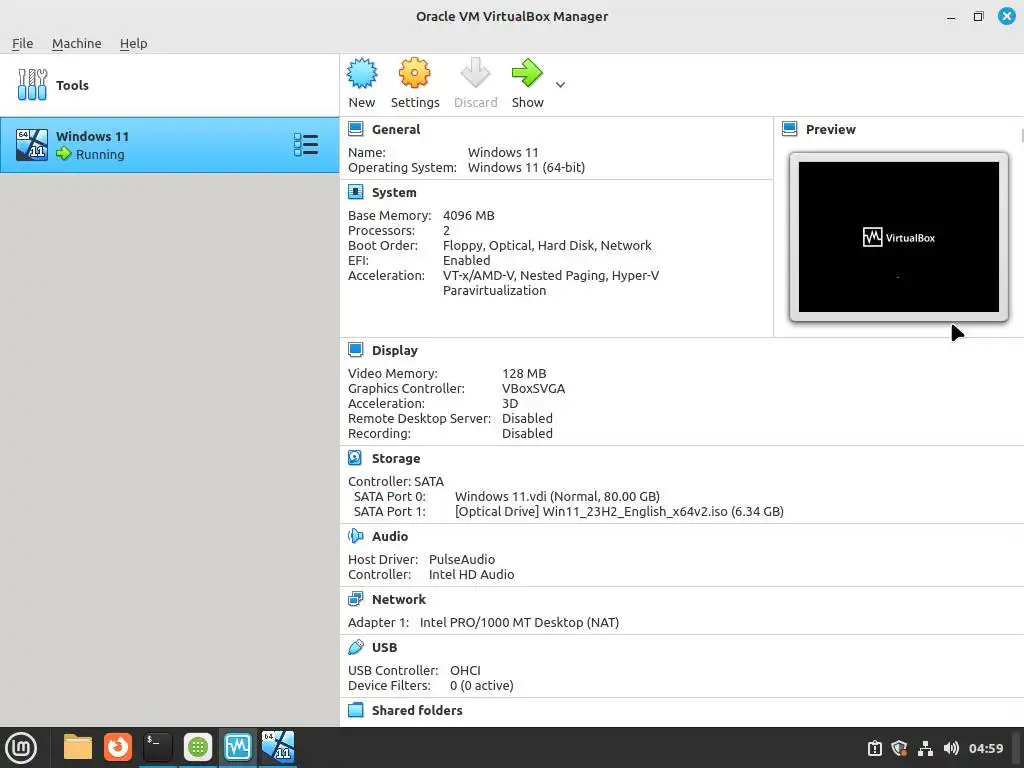Switch to the Windows 11 VM taskbar window
The width and height of the screenshot is (1024, 768).
[x=278, y=747]
